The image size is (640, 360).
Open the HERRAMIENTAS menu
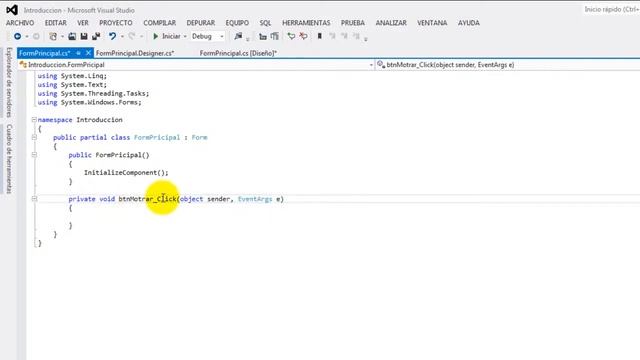click(x=306, y=23)
